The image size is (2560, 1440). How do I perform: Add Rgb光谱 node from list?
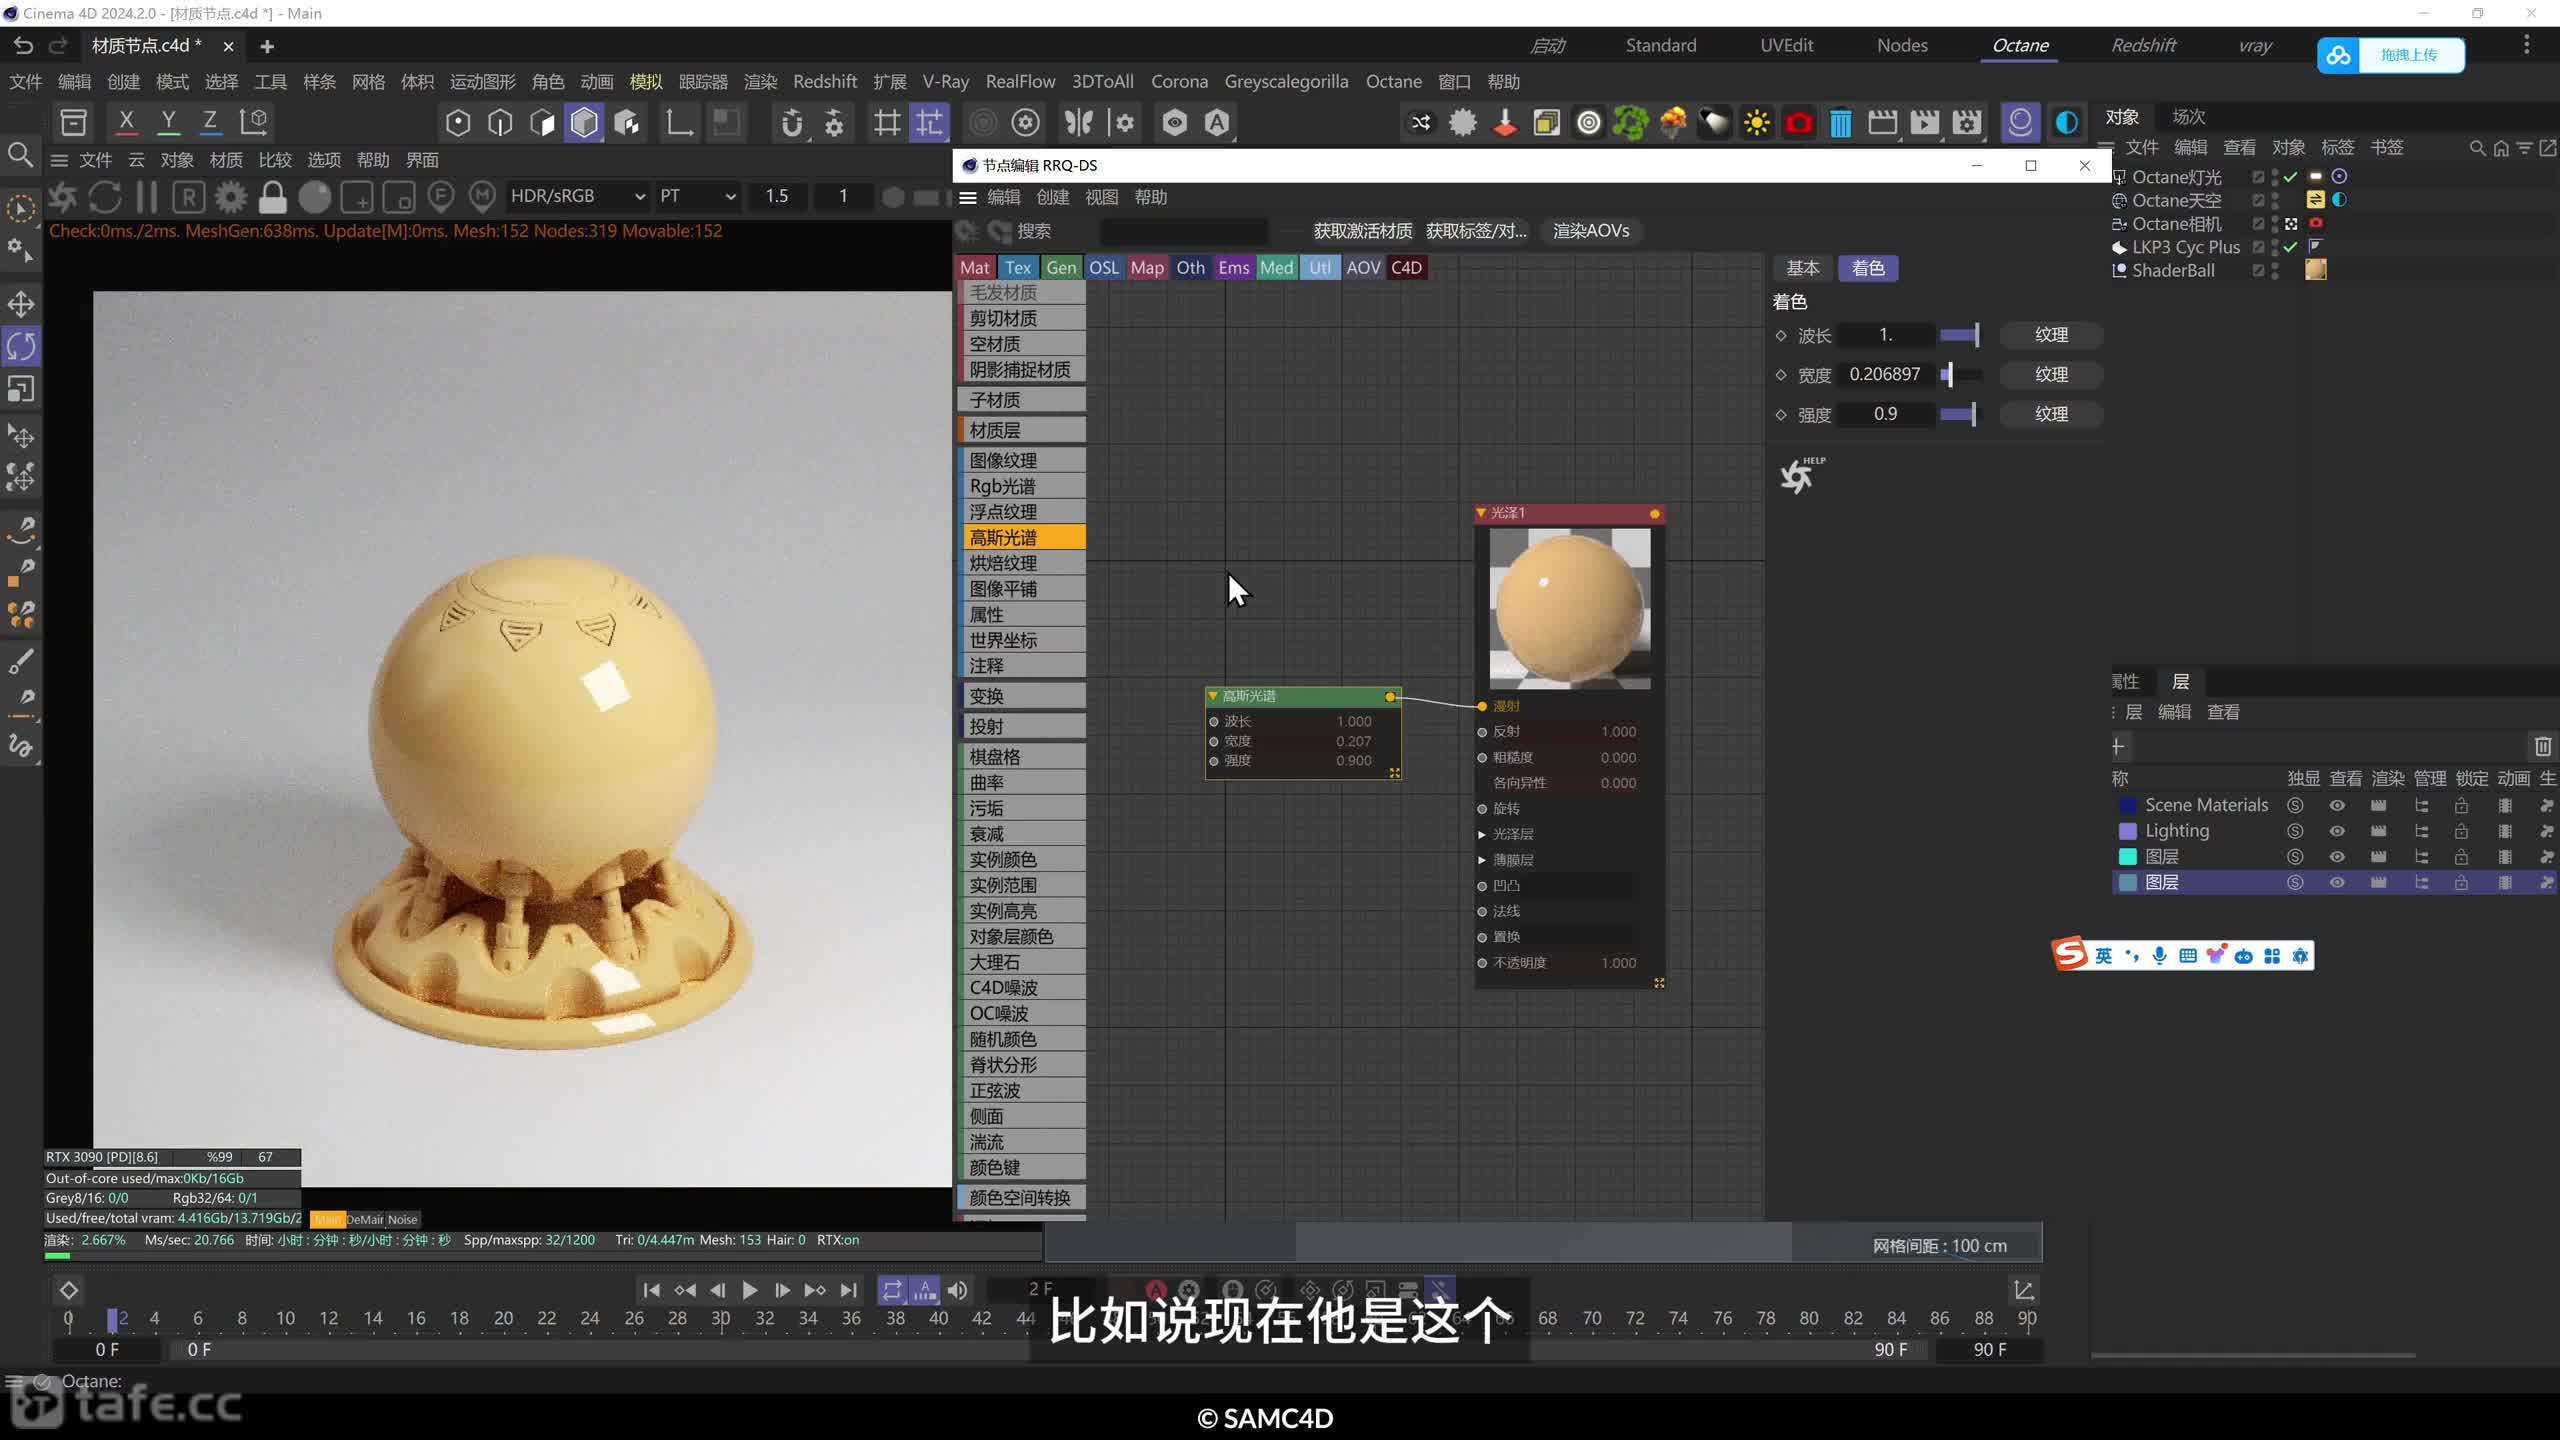coord(1022,486)
